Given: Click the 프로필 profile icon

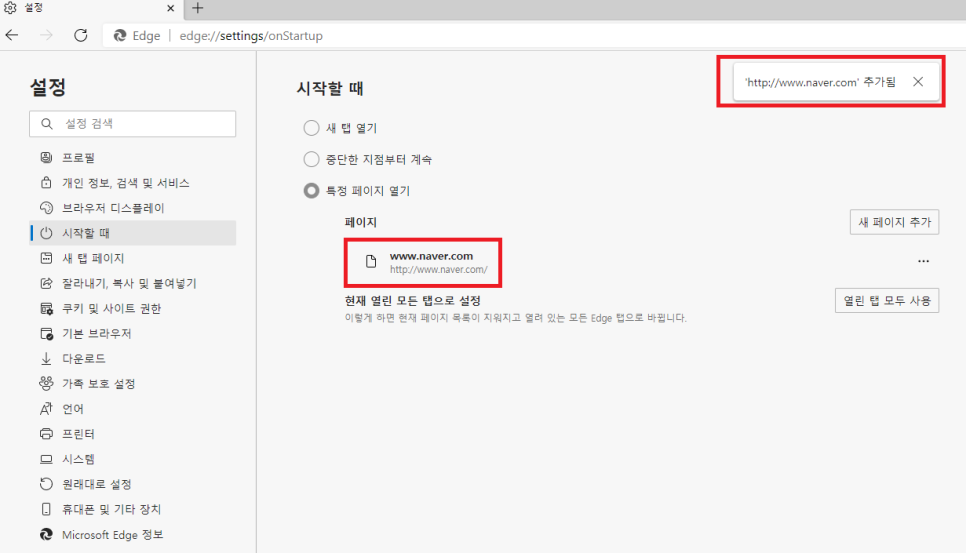Looking at the screenshot, I should point(46,158).
